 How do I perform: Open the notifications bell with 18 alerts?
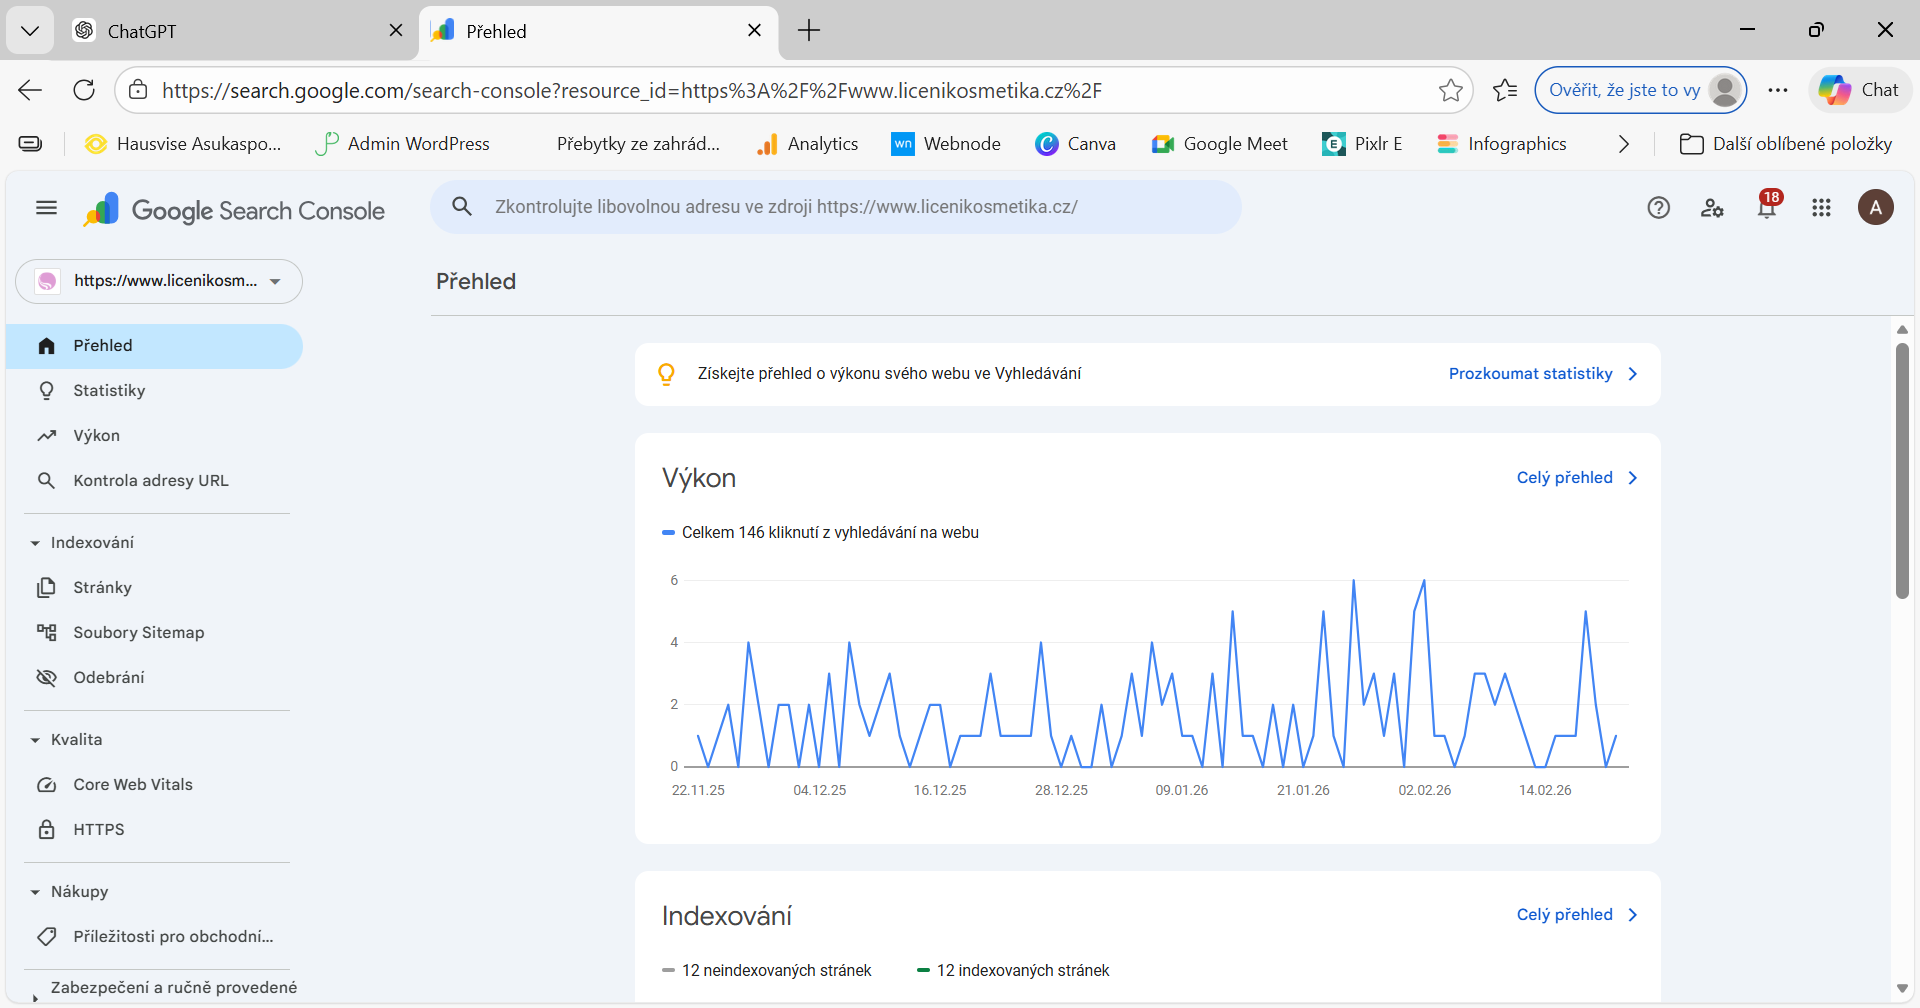[x=1767, y=207]
